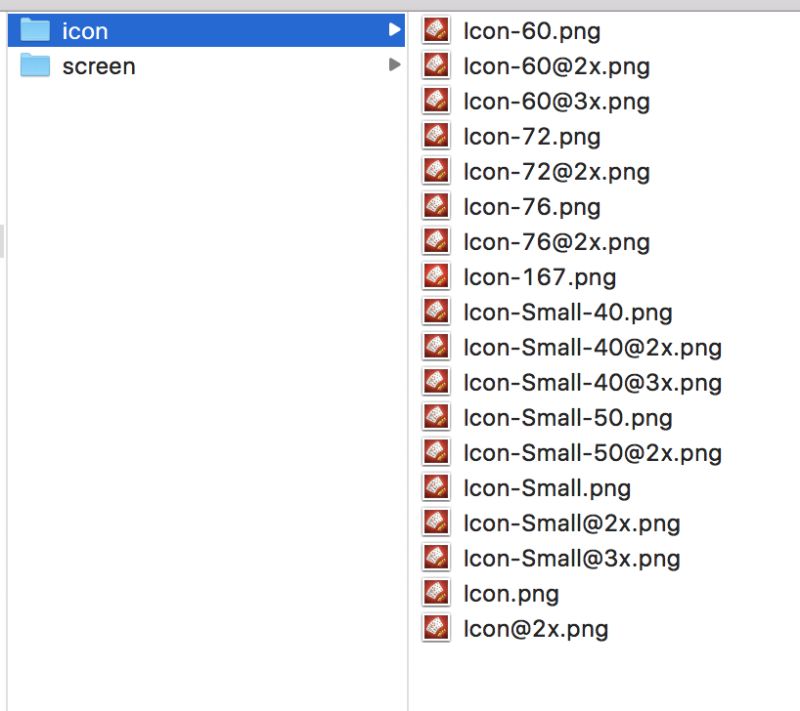
Task: Click the Icon-72@2x.png thumbnail icon
Action: (435, 171)
